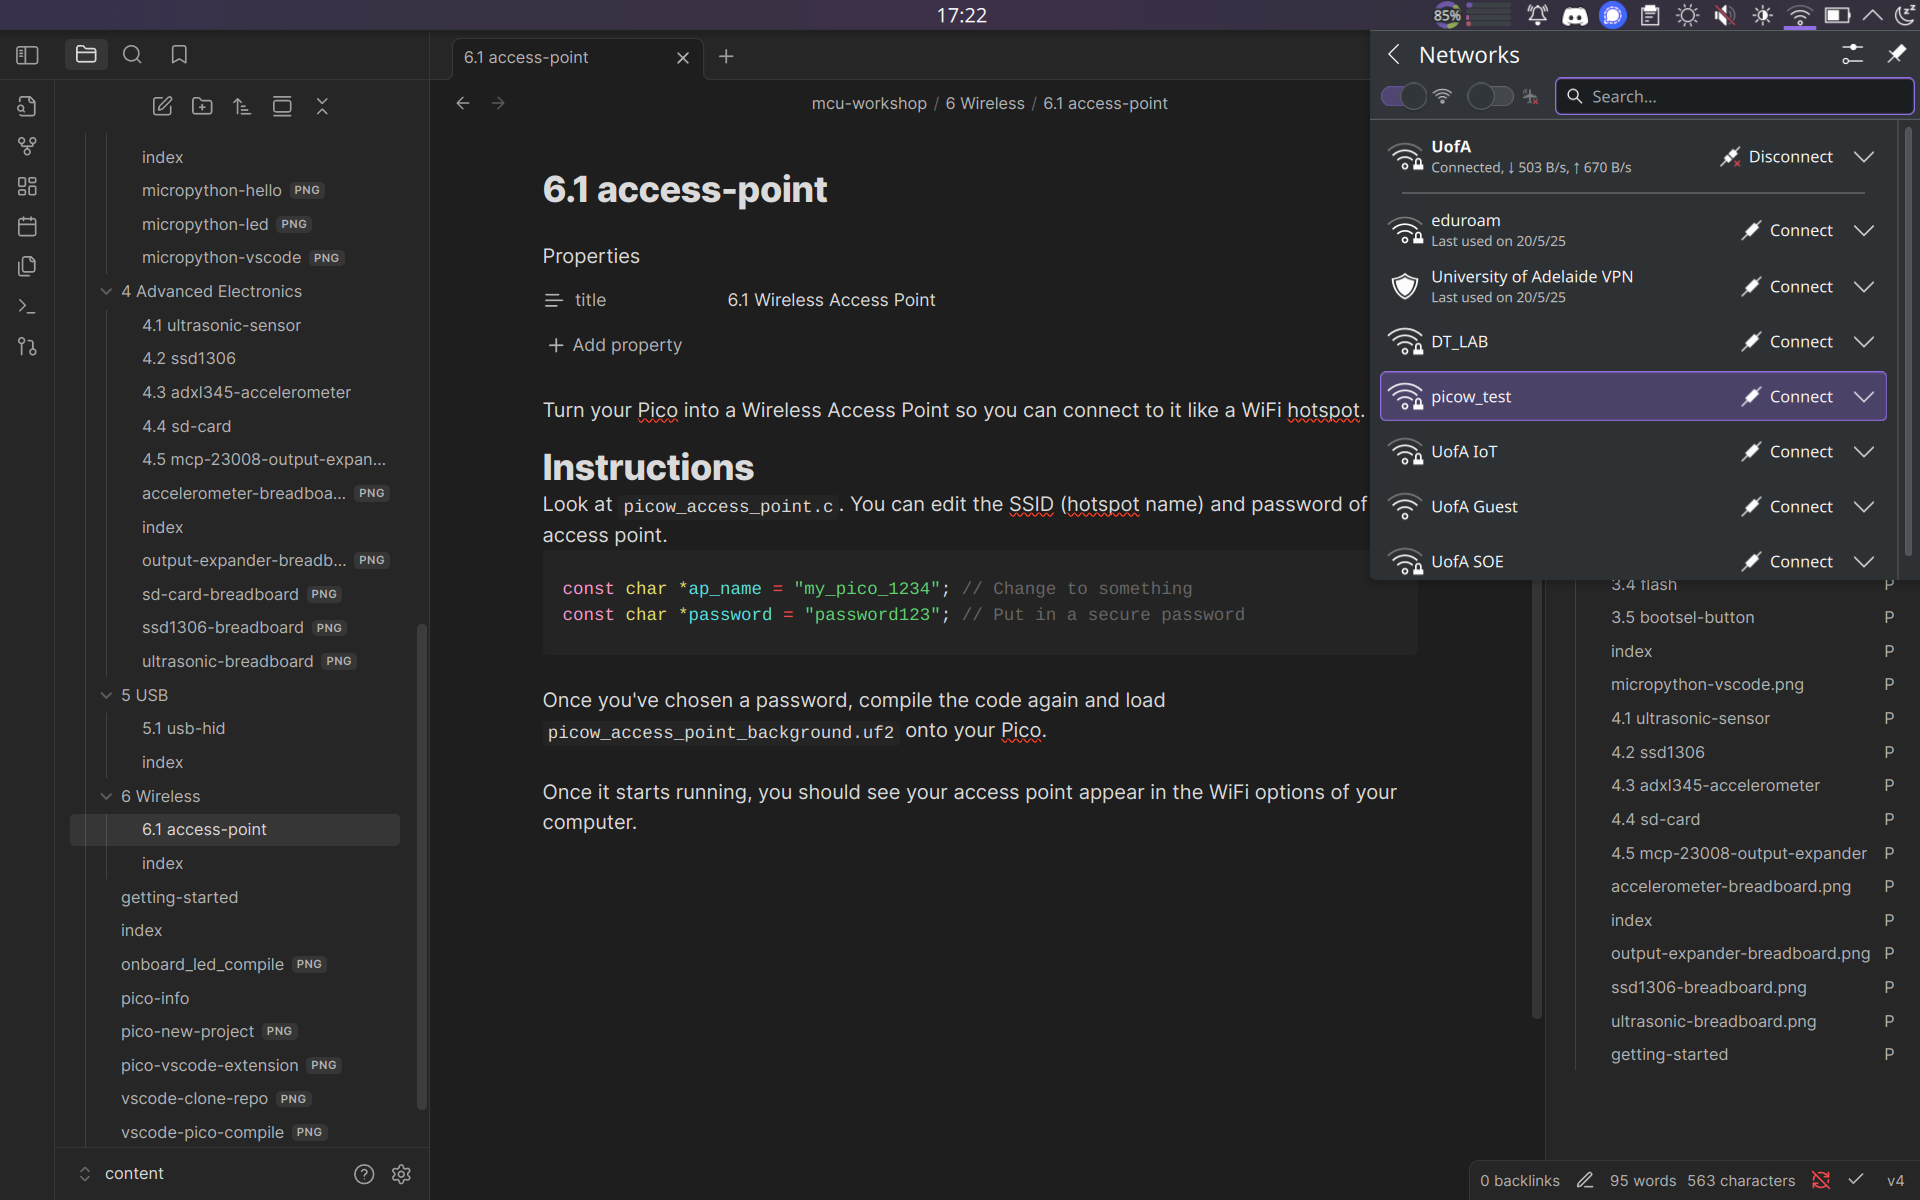The height and width of the screenshot is (1200, 1920).
Task: Open 5.1 usb-hid note
Action: click(183, 728)
